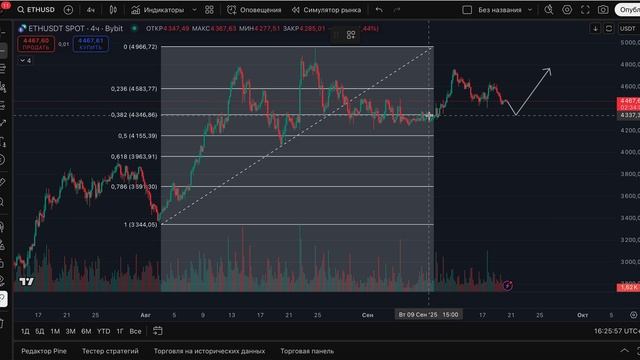Set range to 3М

point(71,331)
